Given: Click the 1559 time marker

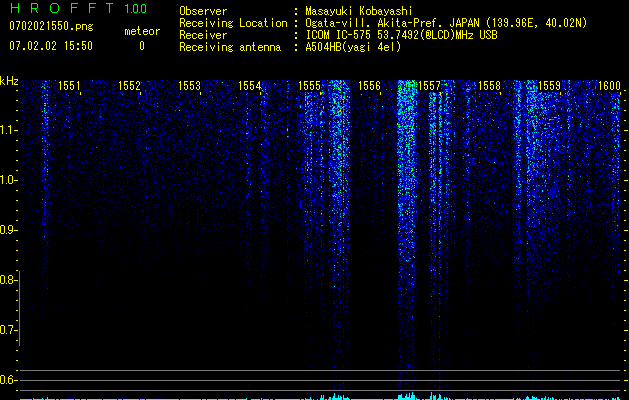Looking at the screenshot, I should (549, 85).
